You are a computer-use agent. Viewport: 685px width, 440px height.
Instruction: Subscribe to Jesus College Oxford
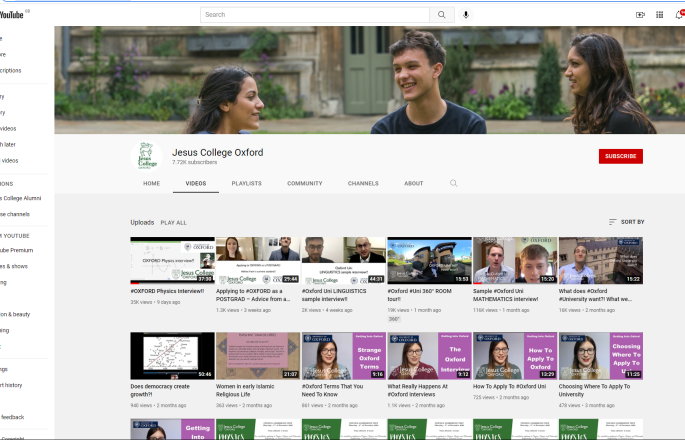point(620,156)
